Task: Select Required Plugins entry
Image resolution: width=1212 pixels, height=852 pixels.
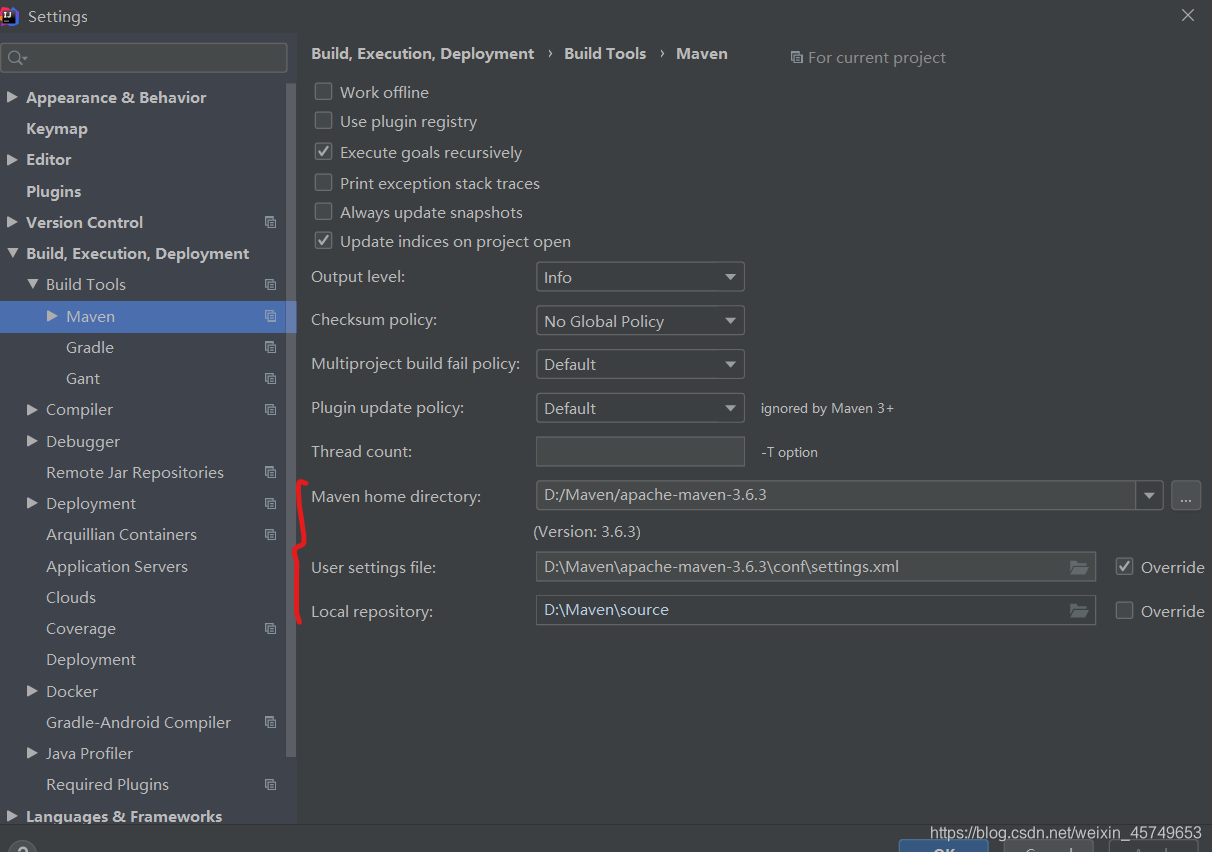Action: point(107,784)
